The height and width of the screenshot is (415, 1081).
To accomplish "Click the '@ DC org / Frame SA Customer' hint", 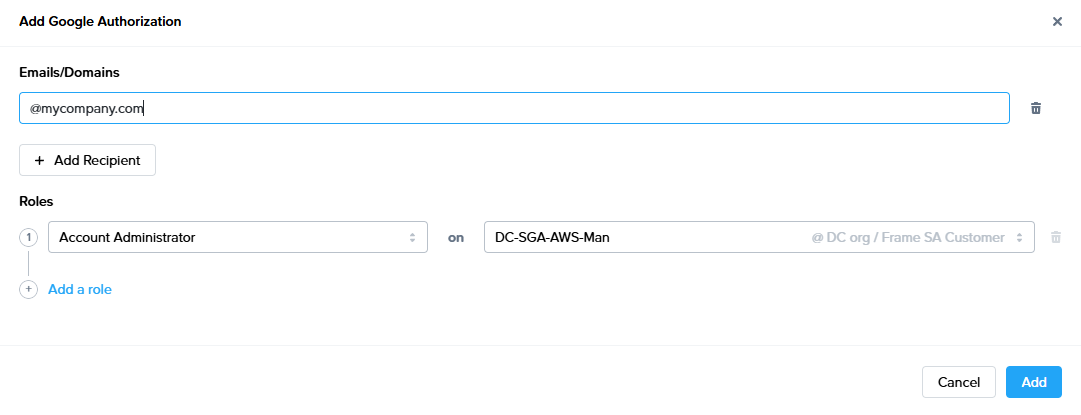I will pyautogui.click(x=907, y=237).
